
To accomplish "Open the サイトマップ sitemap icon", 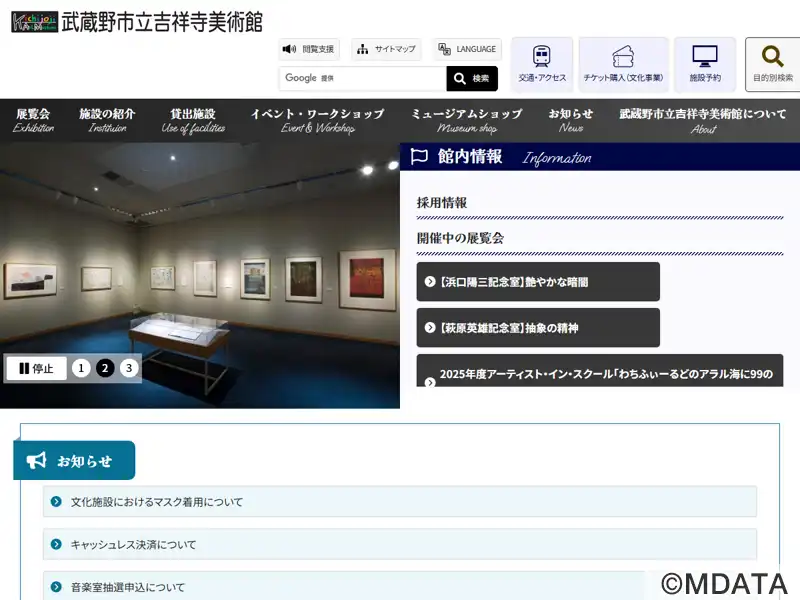I will [x=363, y=49].
